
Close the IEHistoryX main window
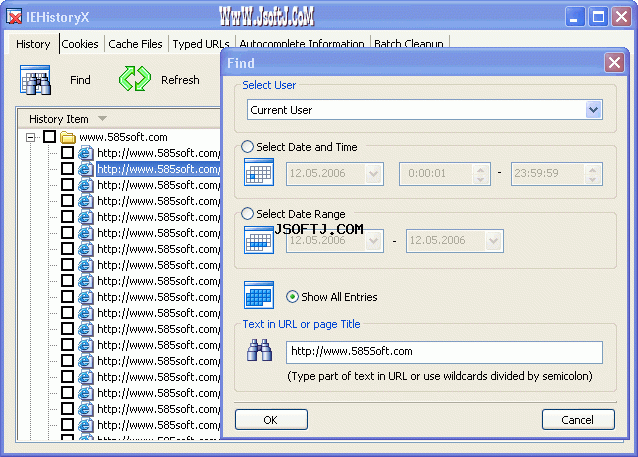pos(622,17)
